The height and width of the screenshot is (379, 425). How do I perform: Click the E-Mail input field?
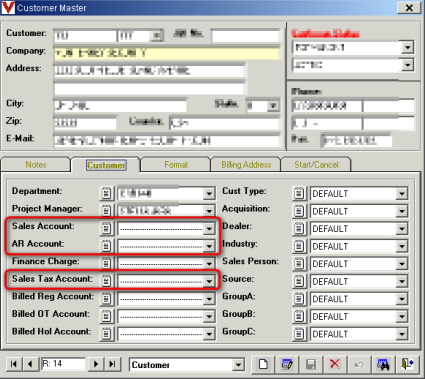167,141
